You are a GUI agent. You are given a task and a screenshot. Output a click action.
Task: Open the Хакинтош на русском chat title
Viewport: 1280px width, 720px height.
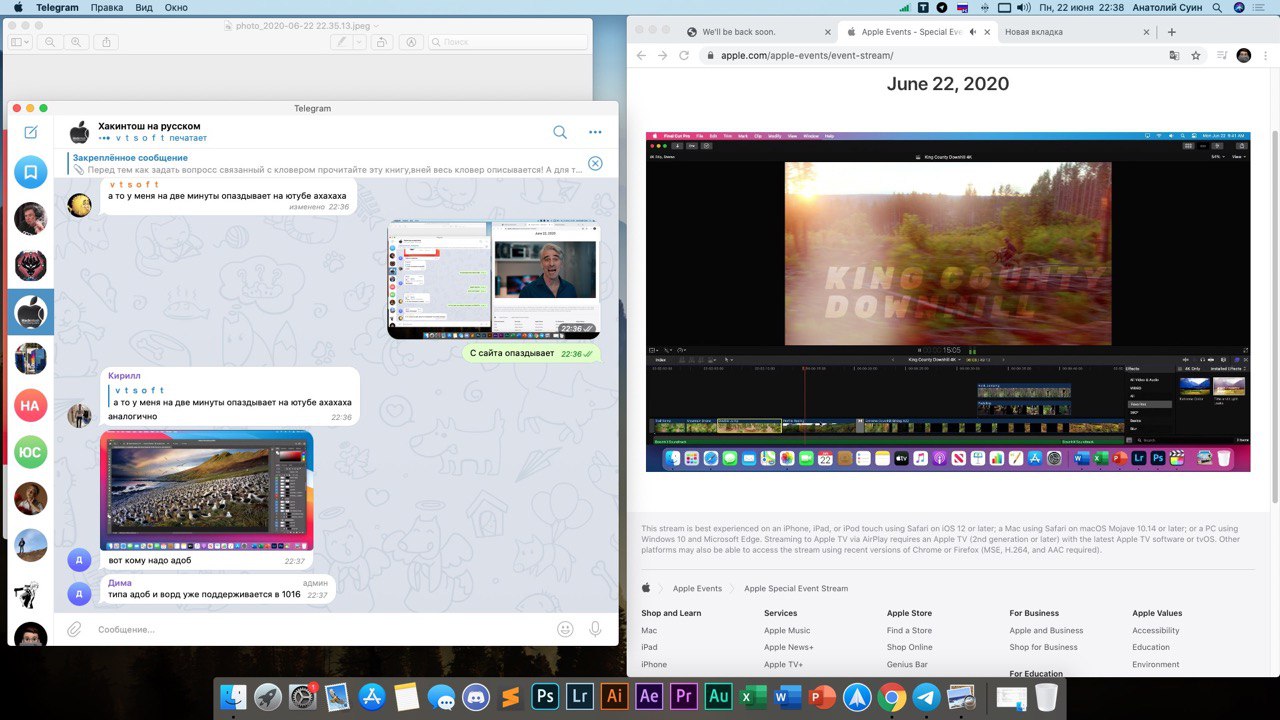click(x=149, y=126)
